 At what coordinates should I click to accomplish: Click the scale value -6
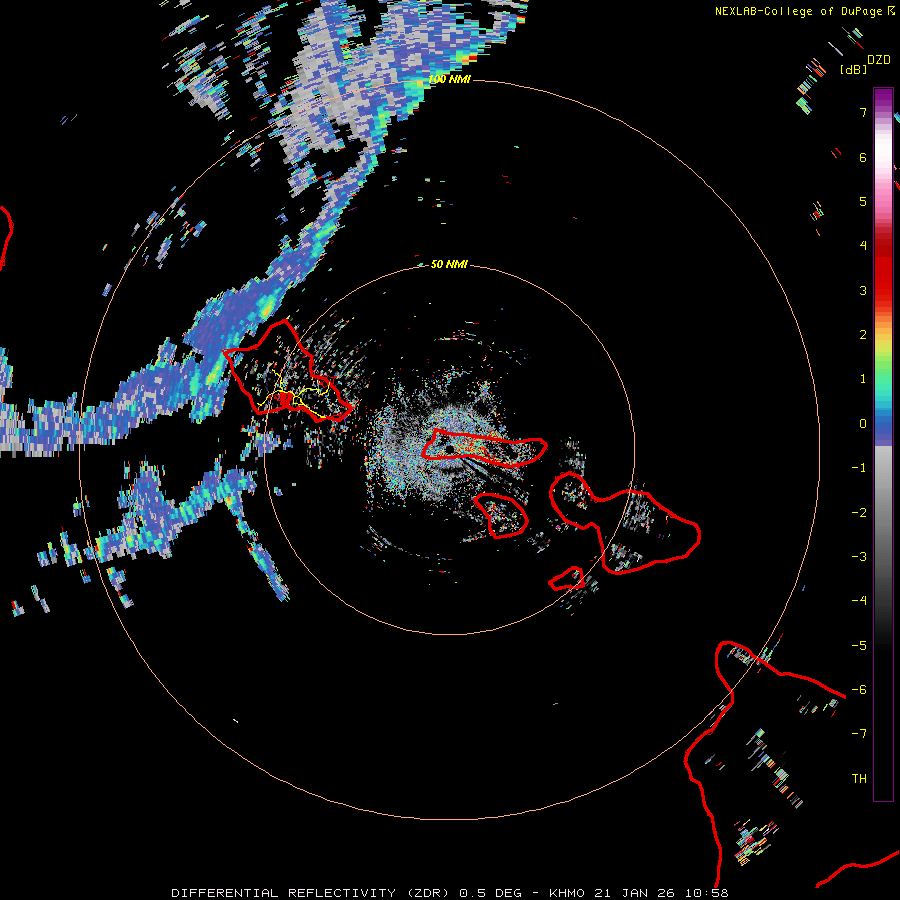(x=859, y=690)
